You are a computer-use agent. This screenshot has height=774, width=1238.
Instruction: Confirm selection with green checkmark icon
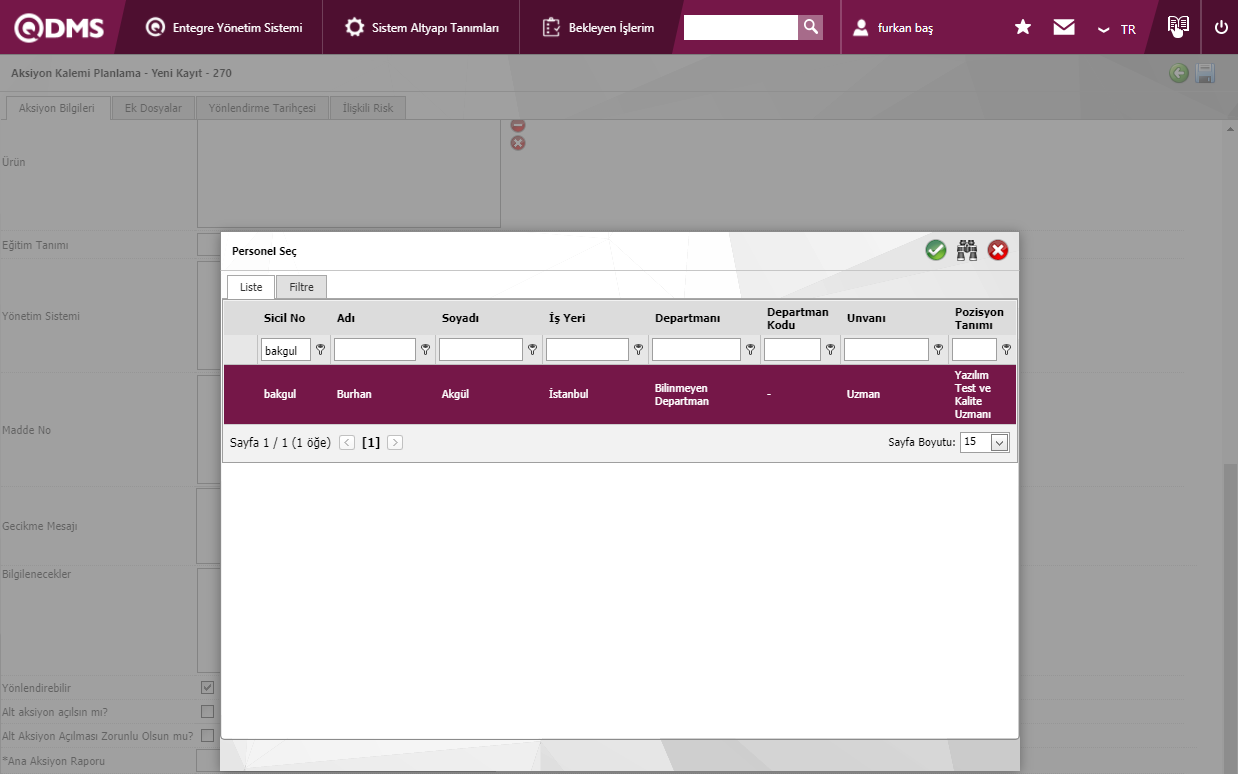click(x=935, y=251)
